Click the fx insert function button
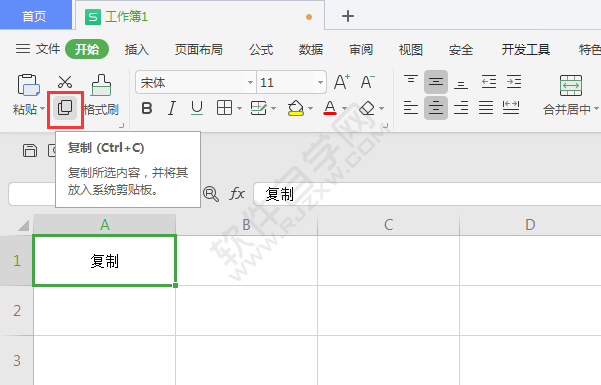The height and width of the screenshot is (385, 601). [x=237, y=194]
